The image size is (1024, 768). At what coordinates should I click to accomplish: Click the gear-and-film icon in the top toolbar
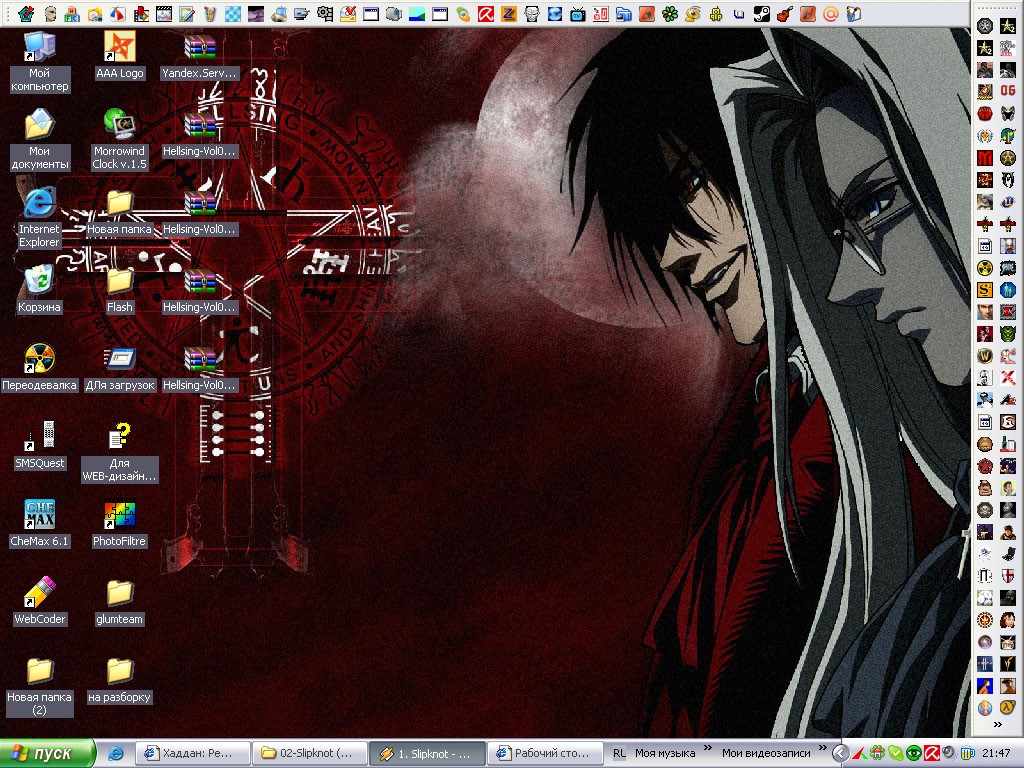pyautogui.click(x=325, y=14)
